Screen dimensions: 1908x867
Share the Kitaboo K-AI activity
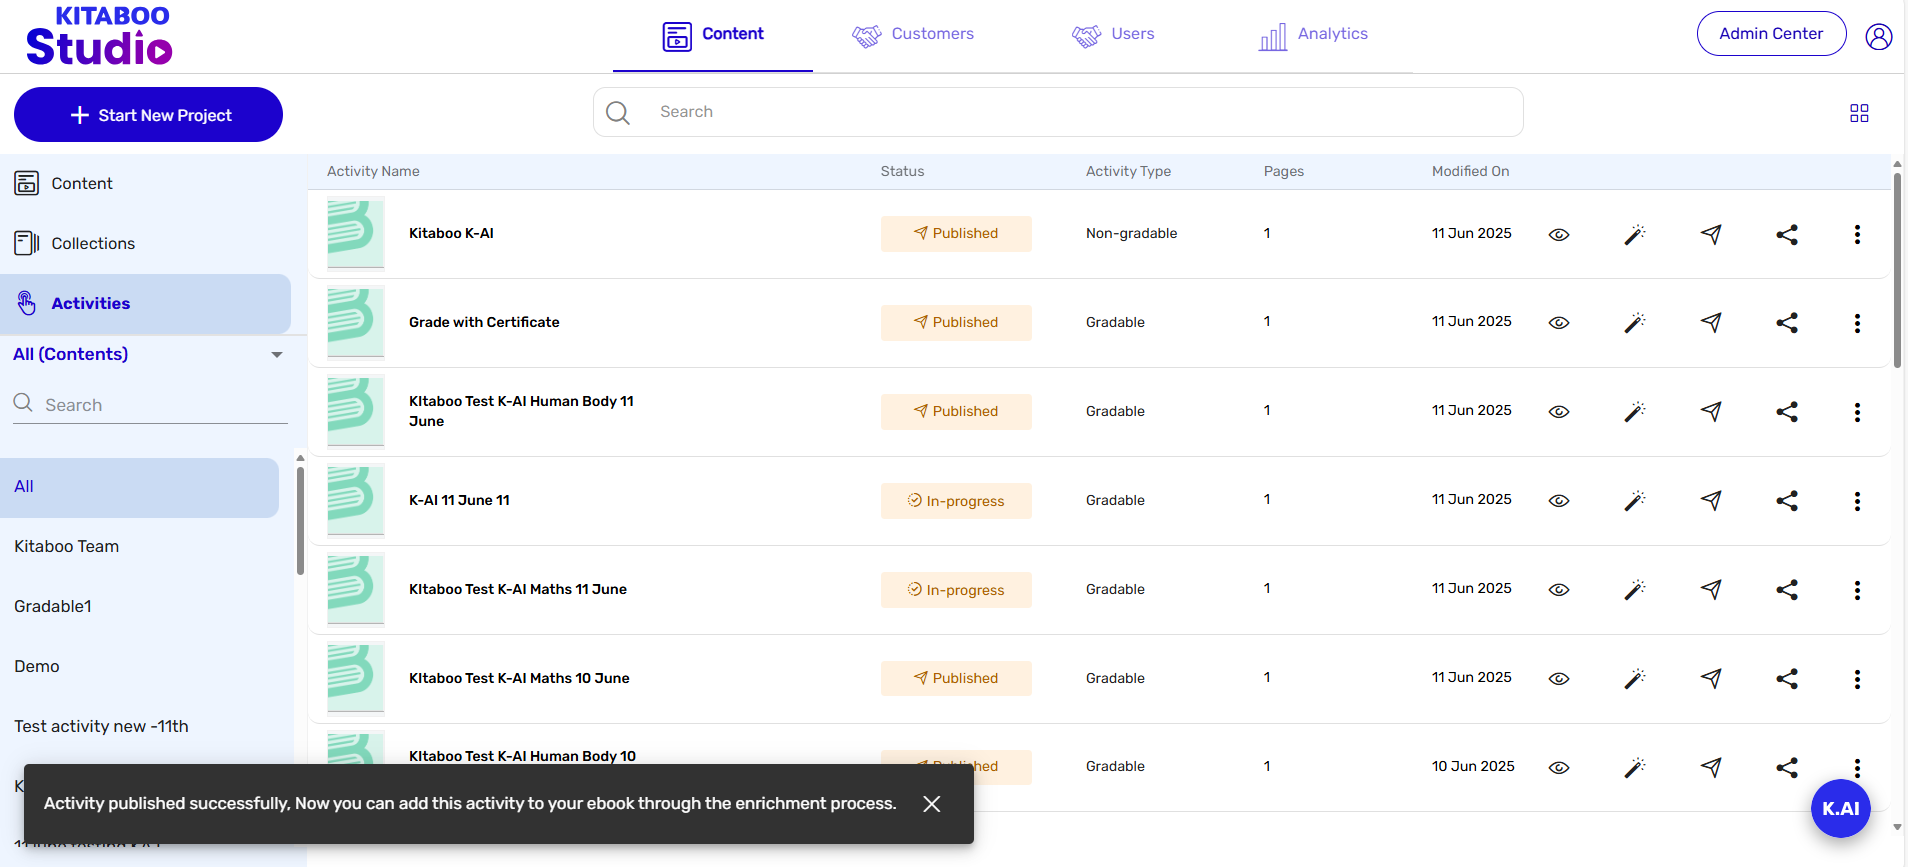point(1787,235)
